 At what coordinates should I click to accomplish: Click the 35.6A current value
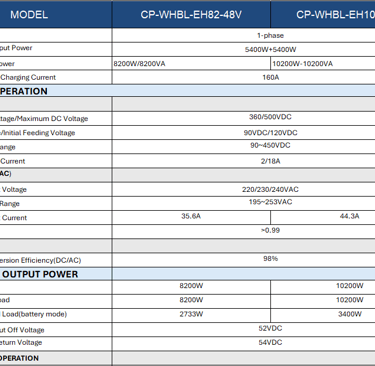(x=191, y=216)
